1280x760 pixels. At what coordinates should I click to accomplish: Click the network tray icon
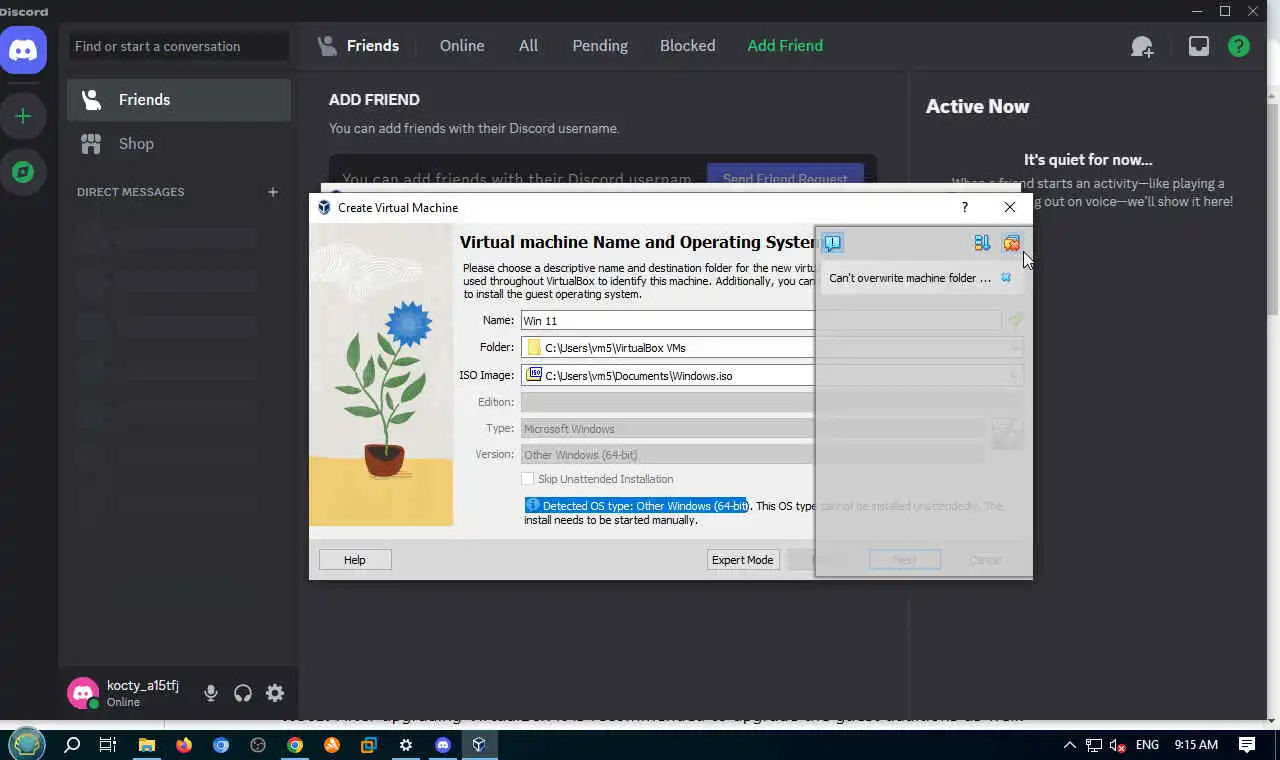1094,745
